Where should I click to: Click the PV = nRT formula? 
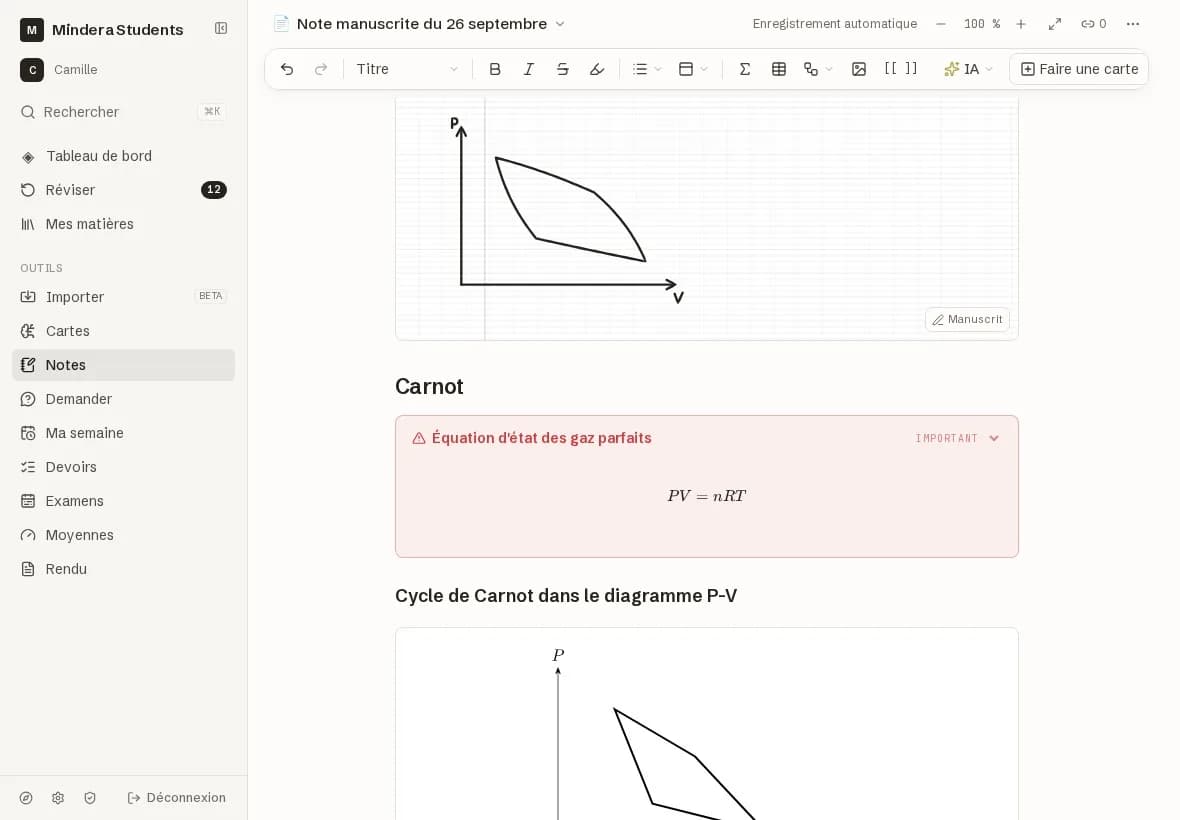point(707,496)
